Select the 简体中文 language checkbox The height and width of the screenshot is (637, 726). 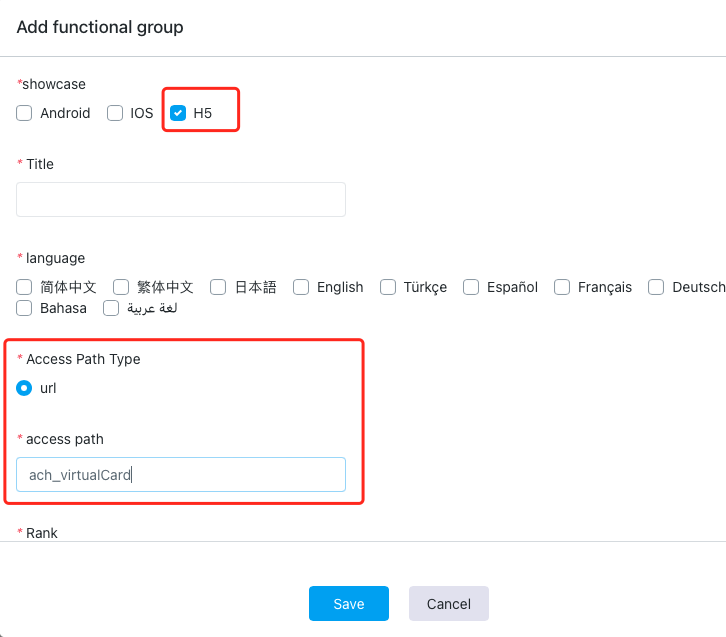click(24, 287)
